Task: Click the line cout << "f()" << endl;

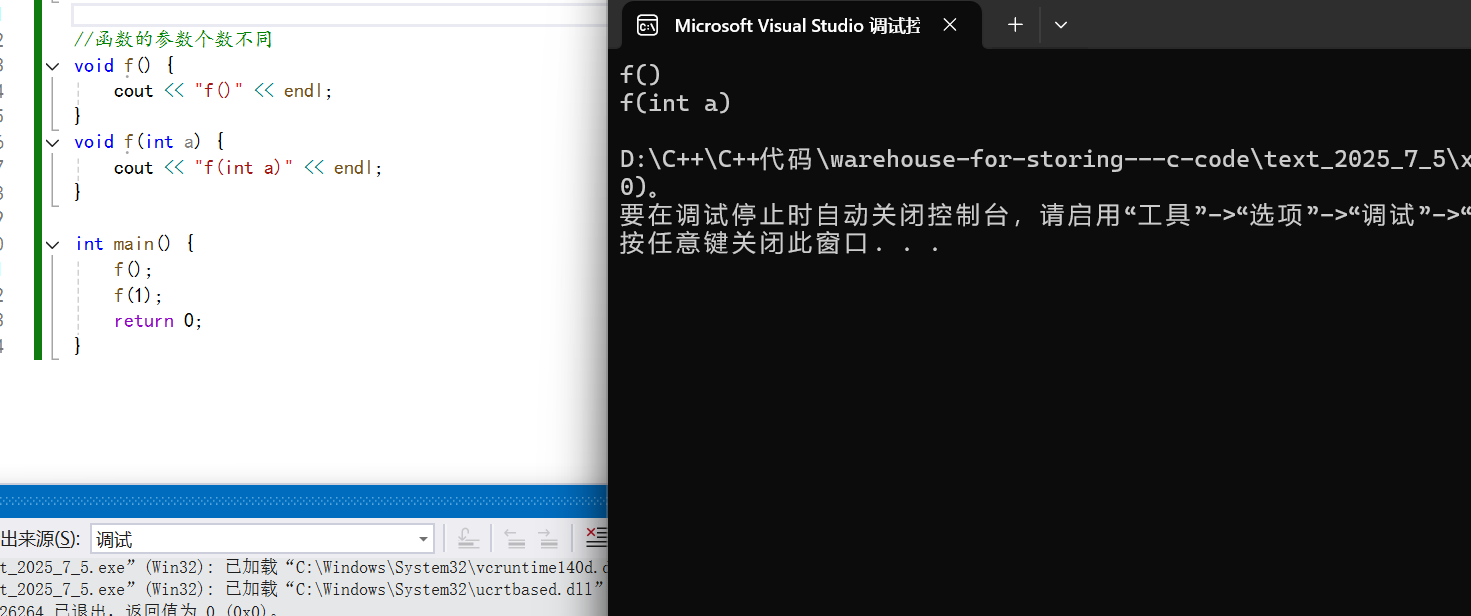Action: pyautogui.click(x=223, y=91)
